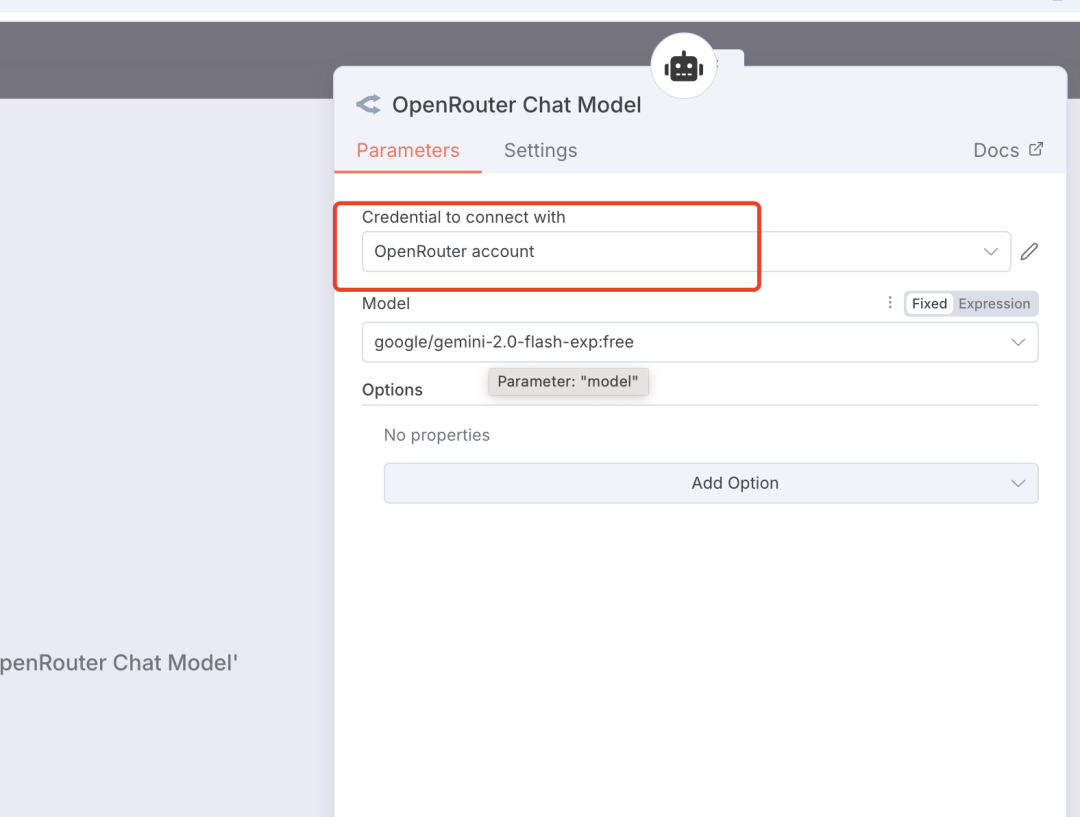Switch Model field to Expression mode
The height and width of the screenshot is (817, 1080).
(994, 304)
